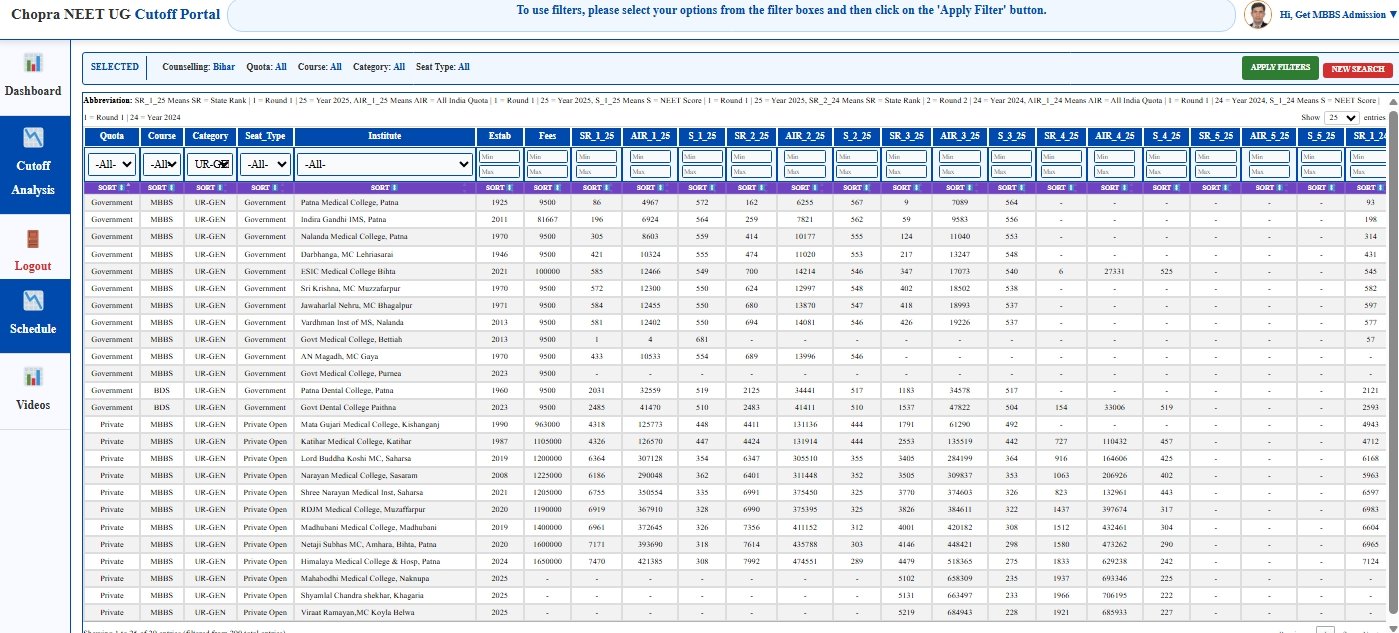Open Schedule using its sidebar icon
The height and width of the screenshot is (633, 1399).
click(x=34, y=301)
